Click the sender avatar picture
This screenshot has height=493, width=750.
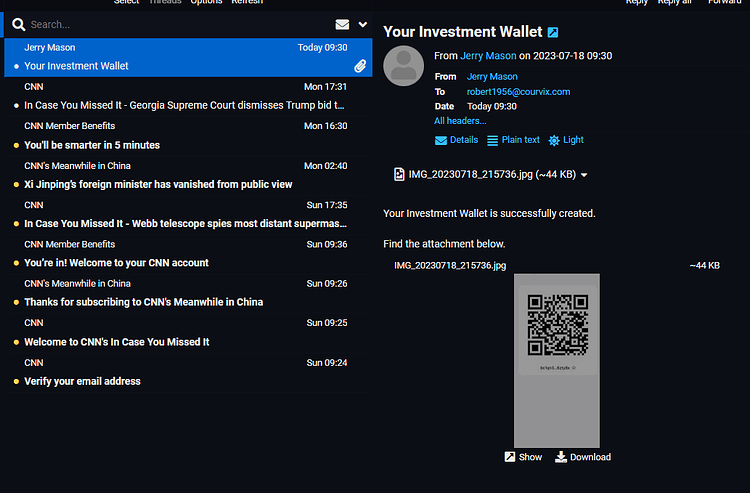pyautogui.click(x=403, y=66)
